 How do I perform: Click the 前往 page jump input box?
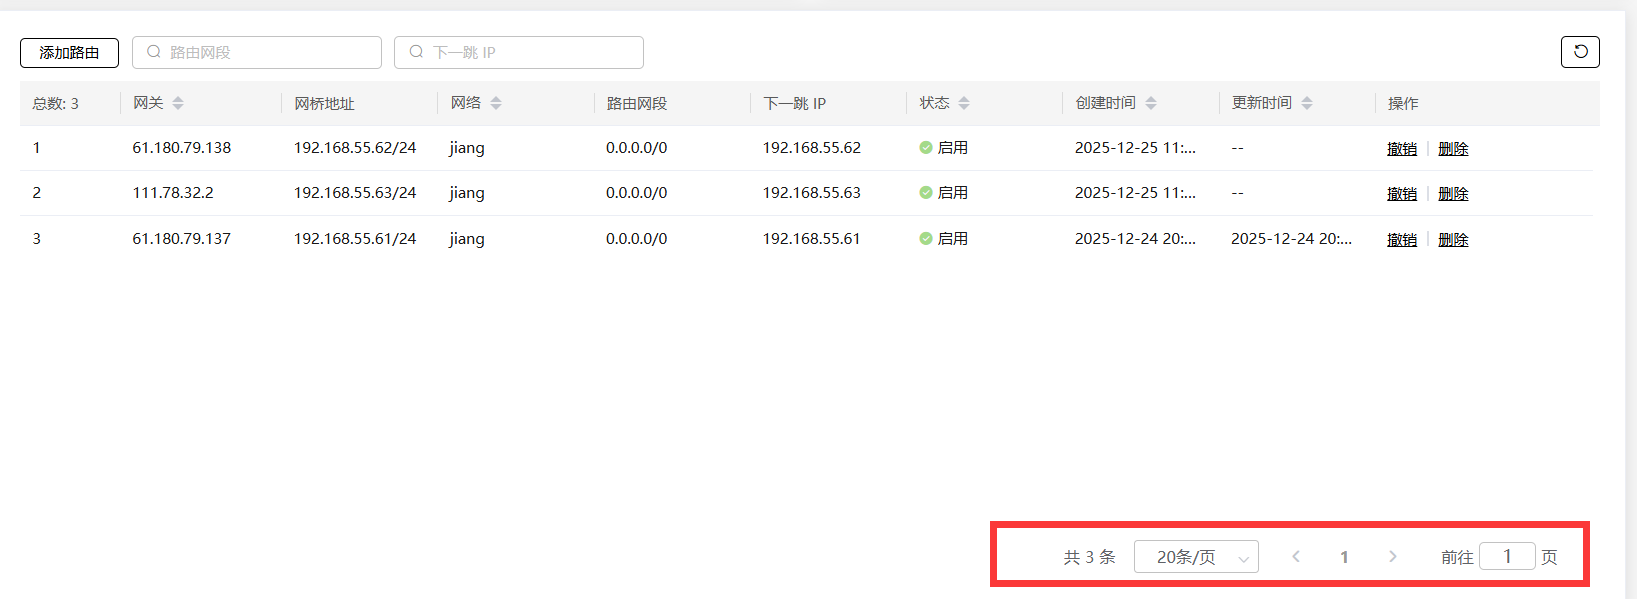pos(1507,556)
